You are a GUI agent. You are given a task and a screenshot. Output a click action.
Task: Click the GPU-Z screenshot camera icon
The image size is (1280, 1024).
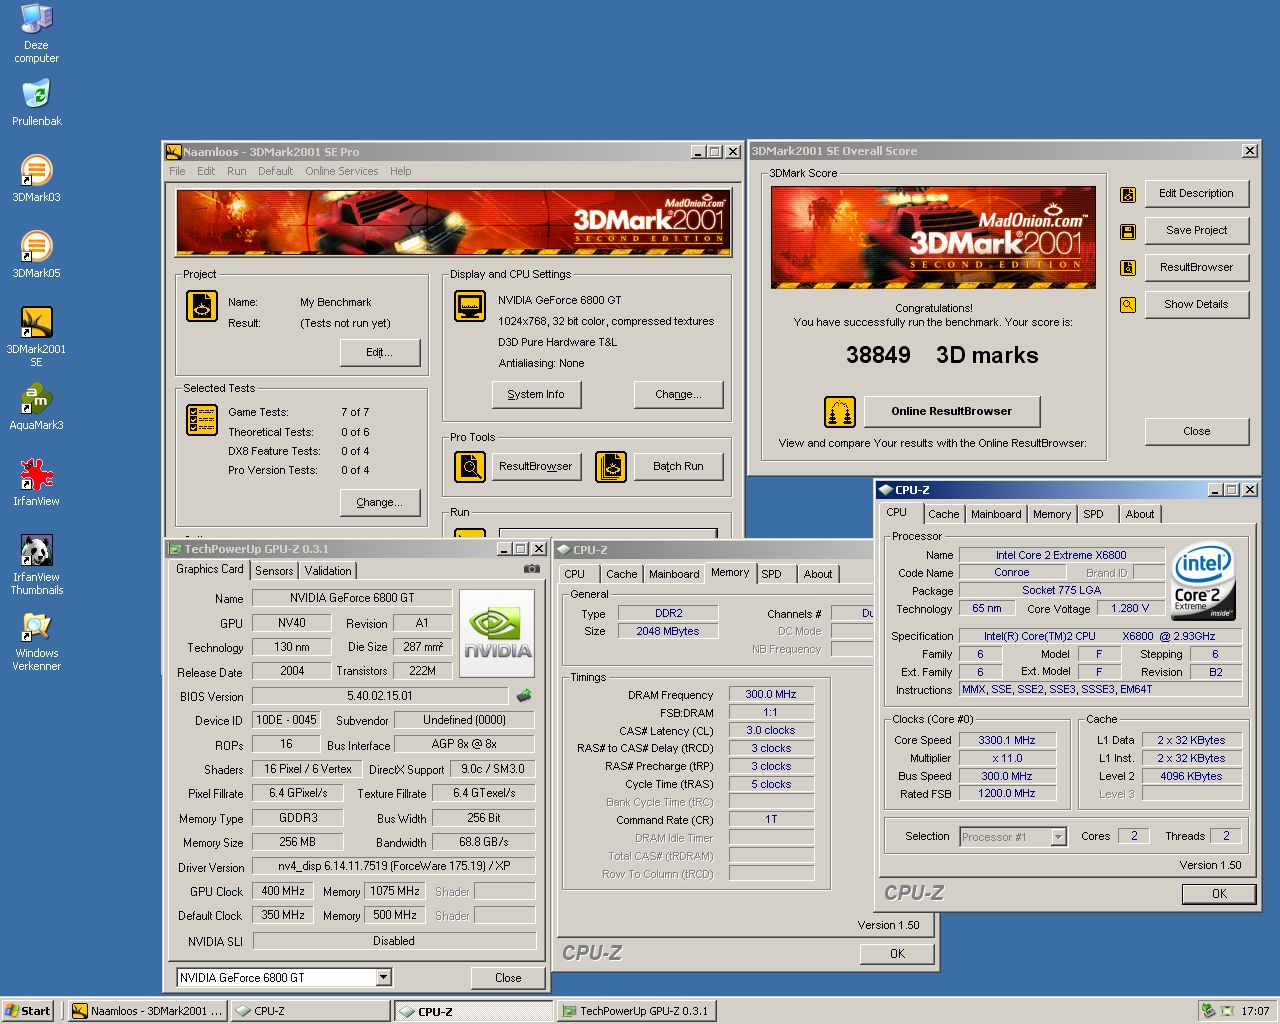pos(532,569)
